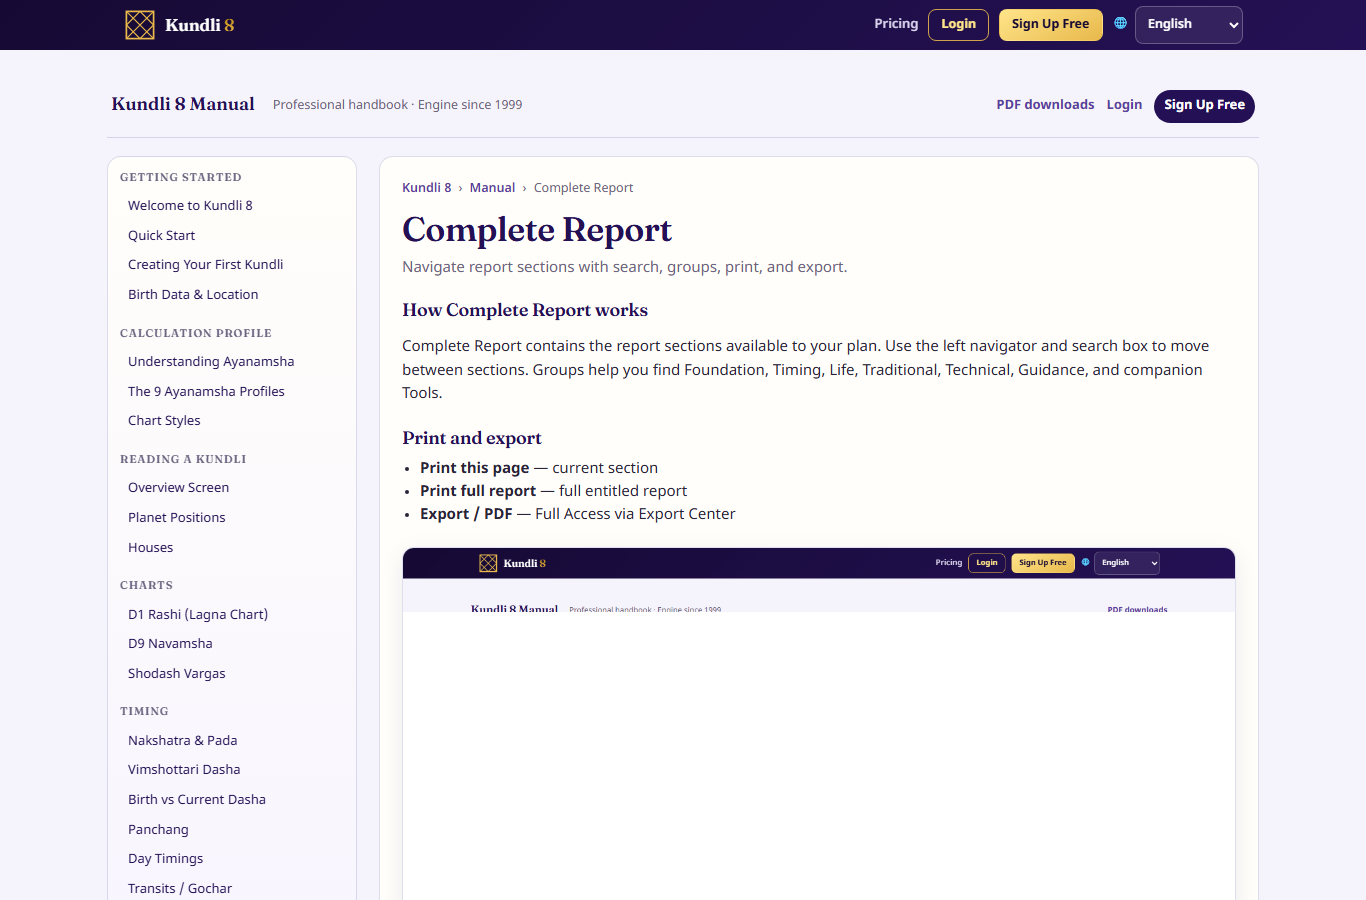Open Chart Styles sidebar item
Image resolution: width=1366 pixels, height=900 pixels.
pos(164,421)
